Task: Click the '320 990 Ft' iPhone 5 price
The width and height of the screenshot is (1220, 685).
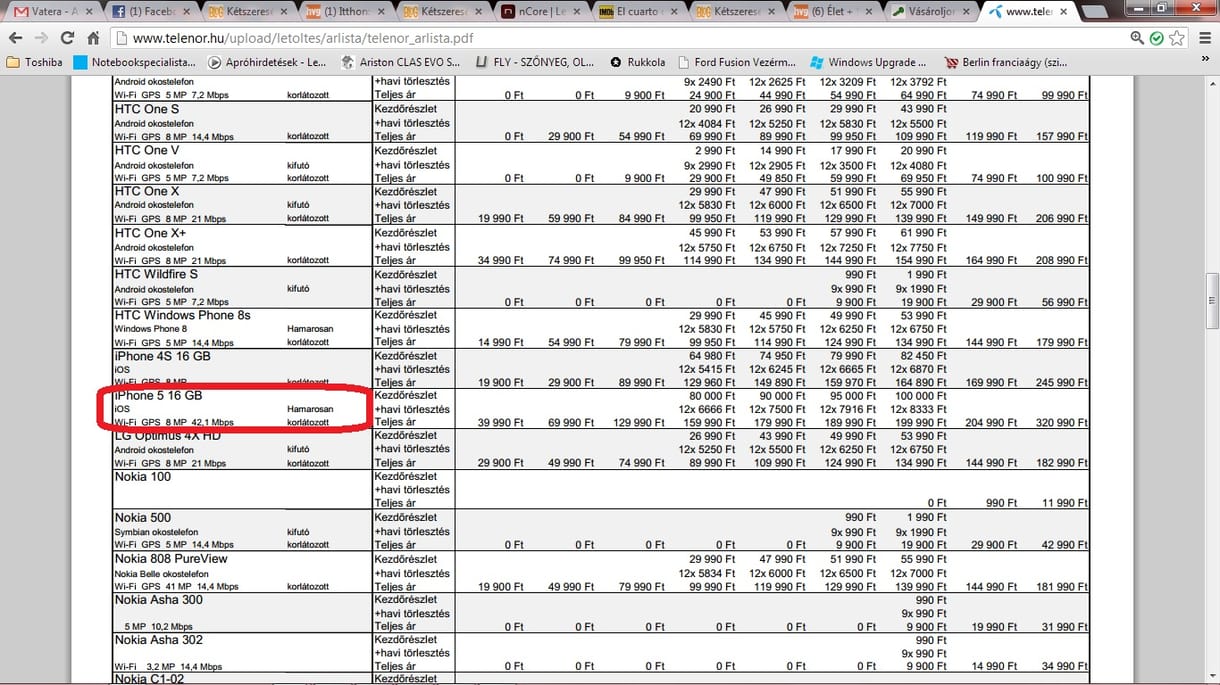Action: [x=1064, y=423]
